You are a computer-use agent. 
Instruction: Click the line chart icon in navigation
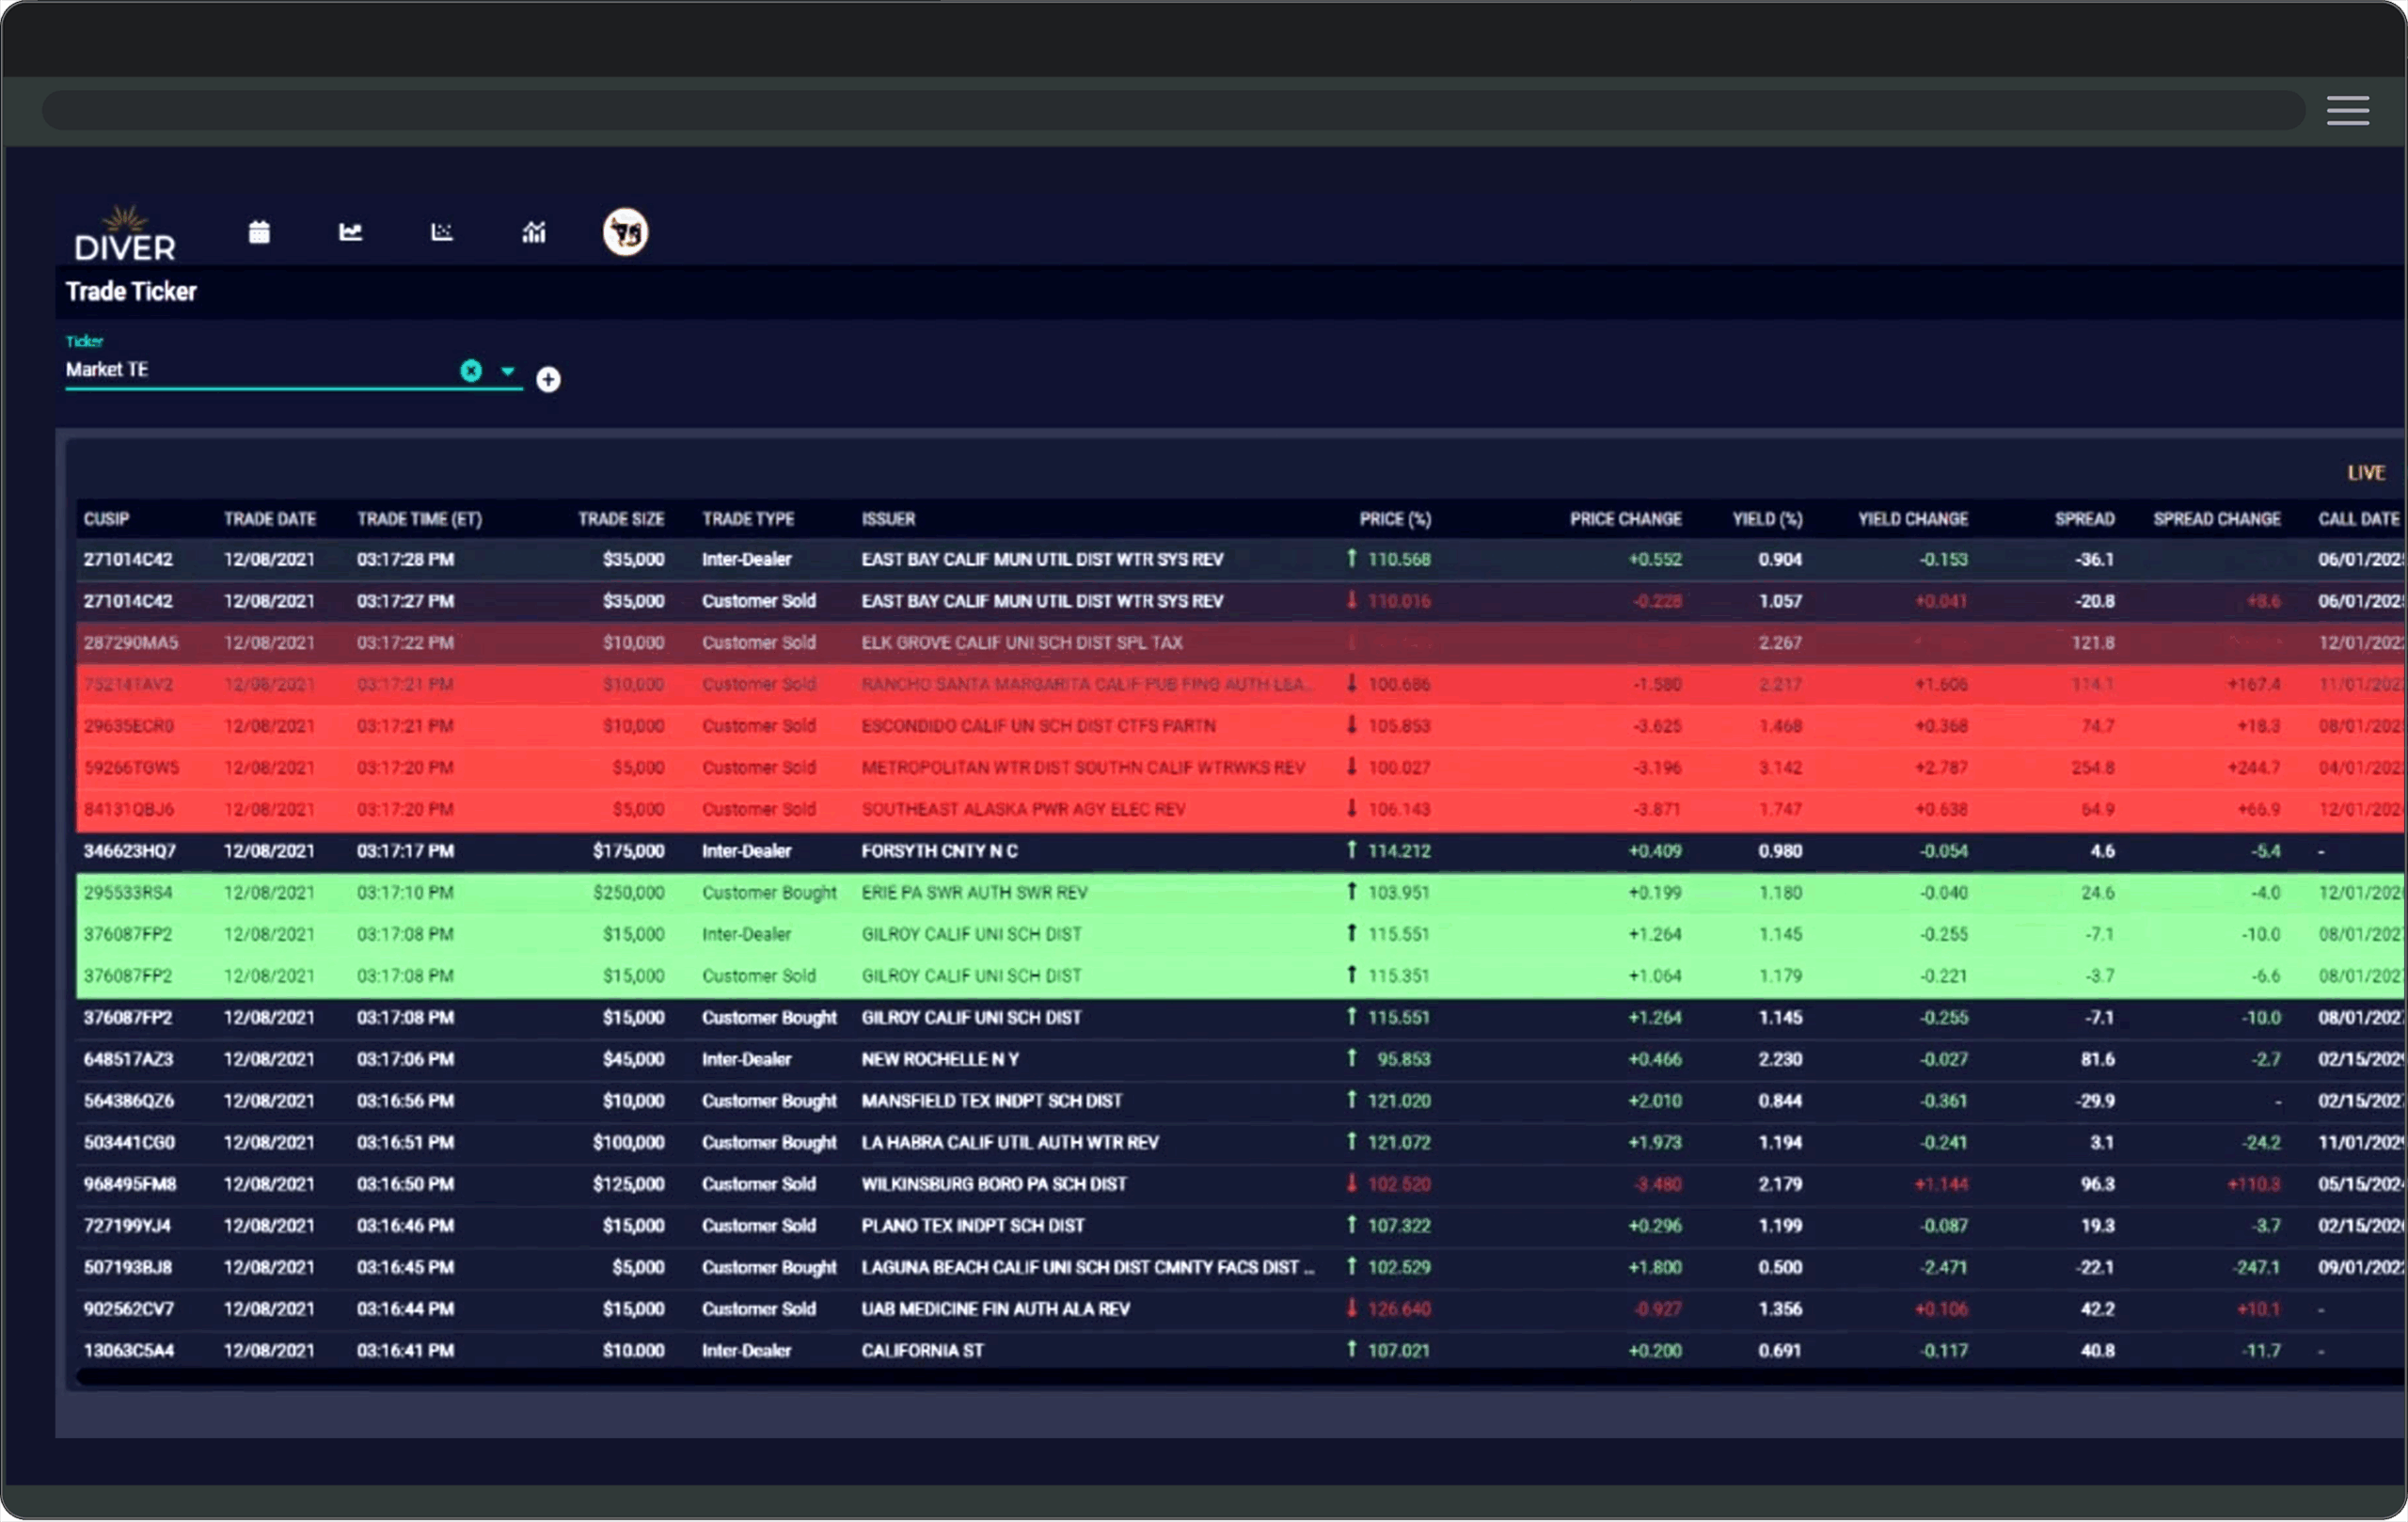(x=350, y=233)
